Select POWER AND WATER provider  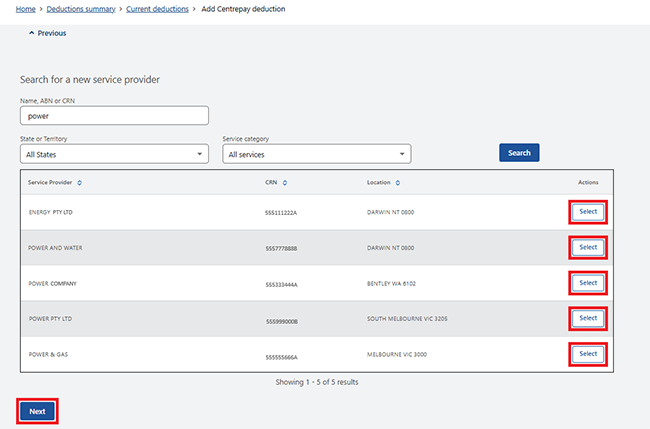coord(588,247)
